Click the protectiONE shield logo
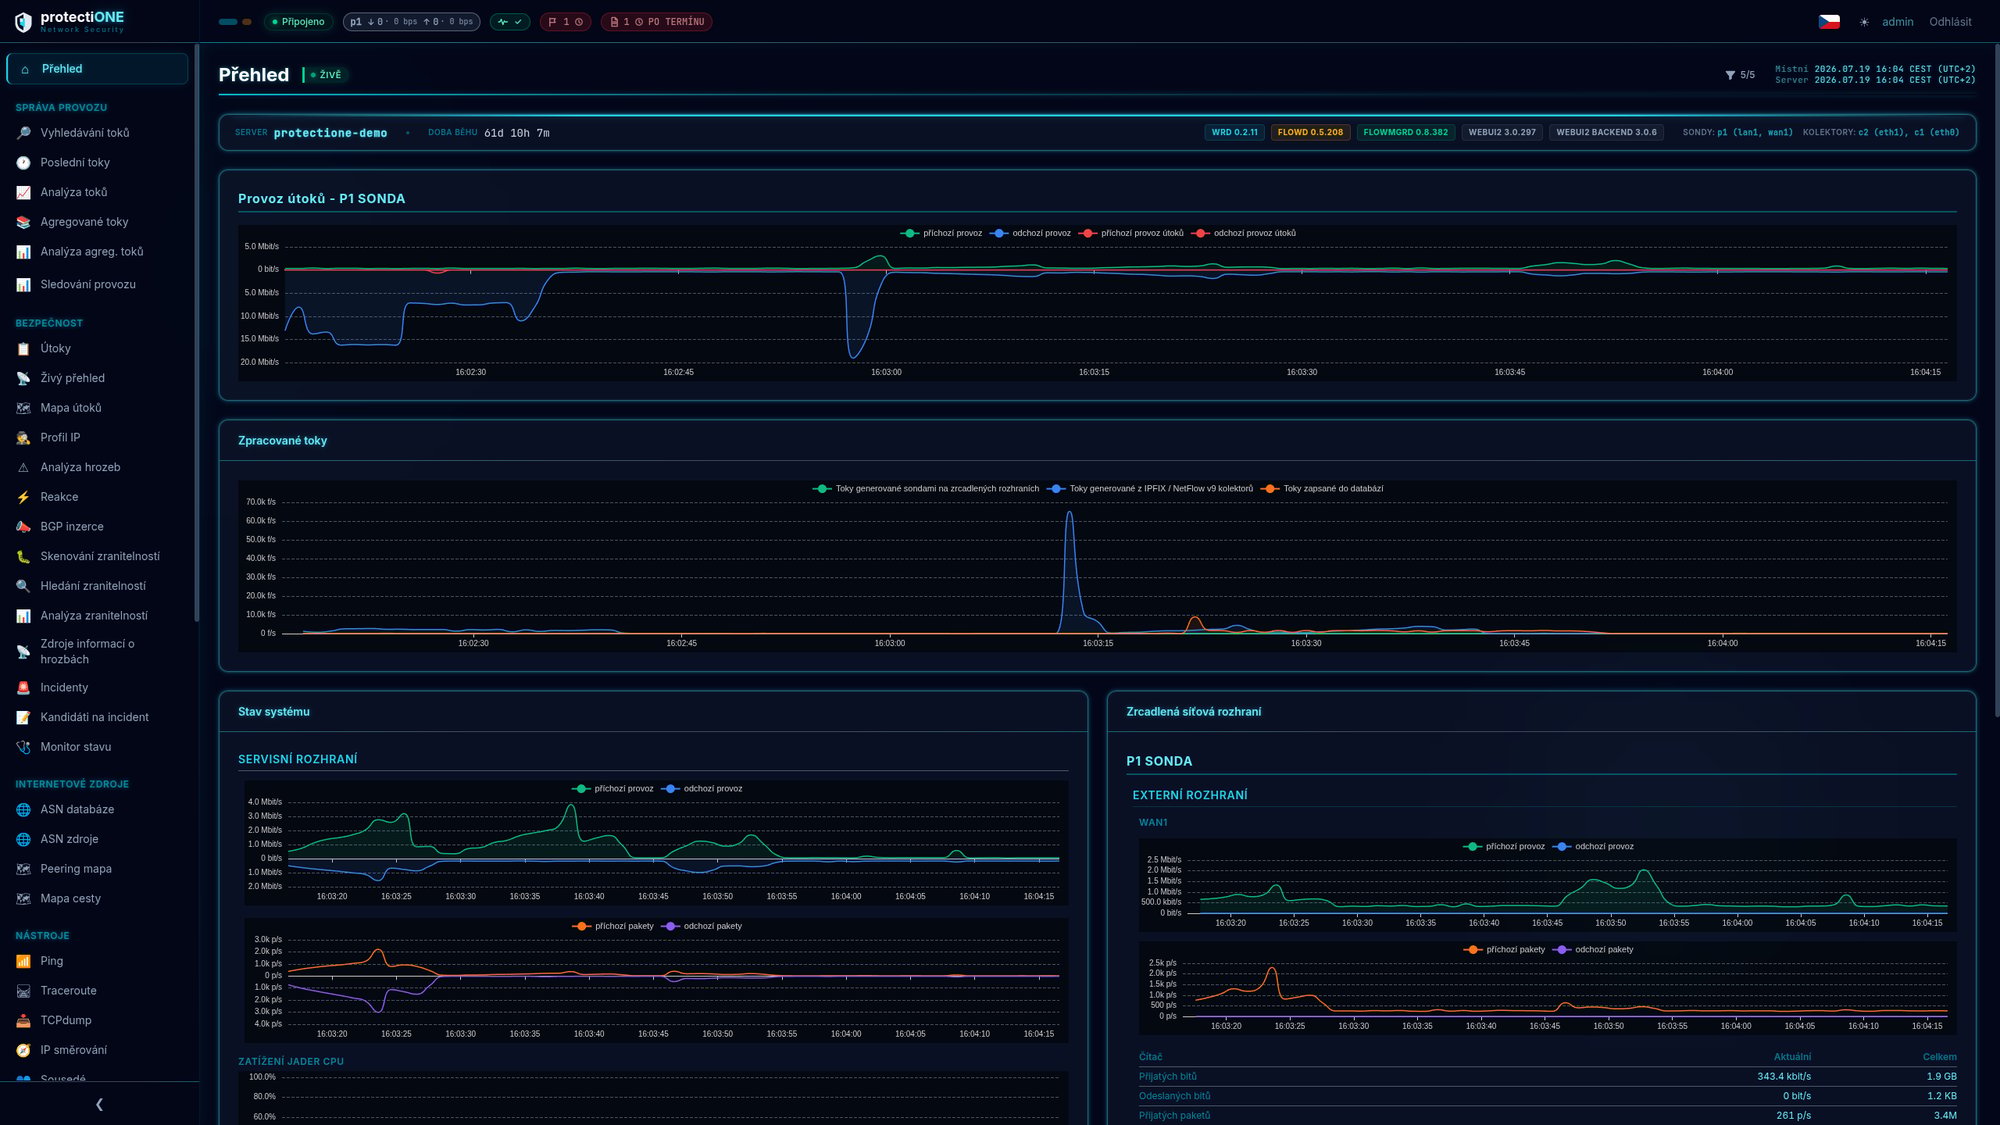The height and width of the screenshot is (1125, 2000). pos(23,21)
